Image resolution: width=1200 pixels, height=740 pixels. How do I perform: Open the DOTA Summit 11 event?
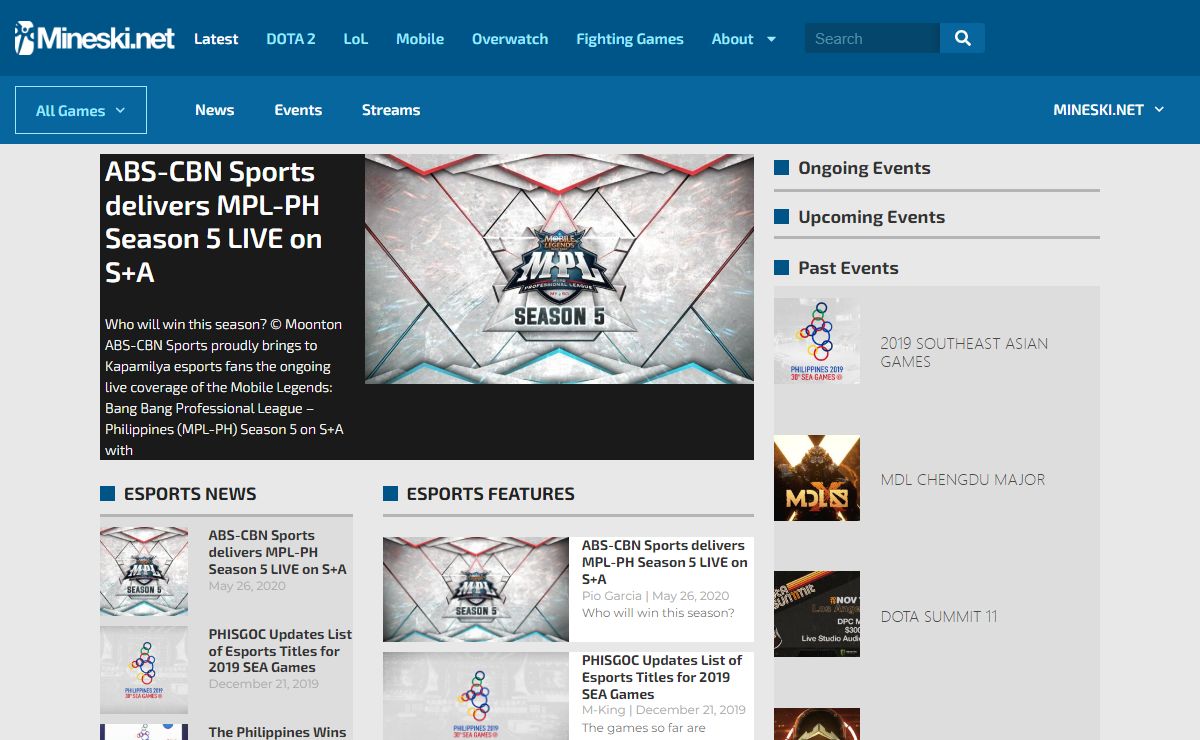point(939,616)
